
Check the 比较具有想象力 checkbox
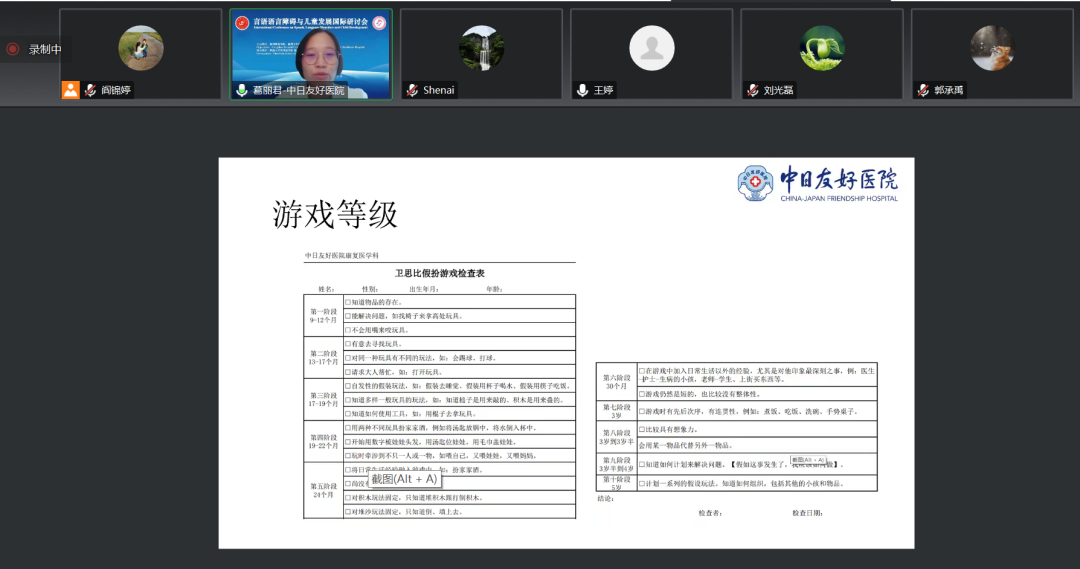click(642, 429)
